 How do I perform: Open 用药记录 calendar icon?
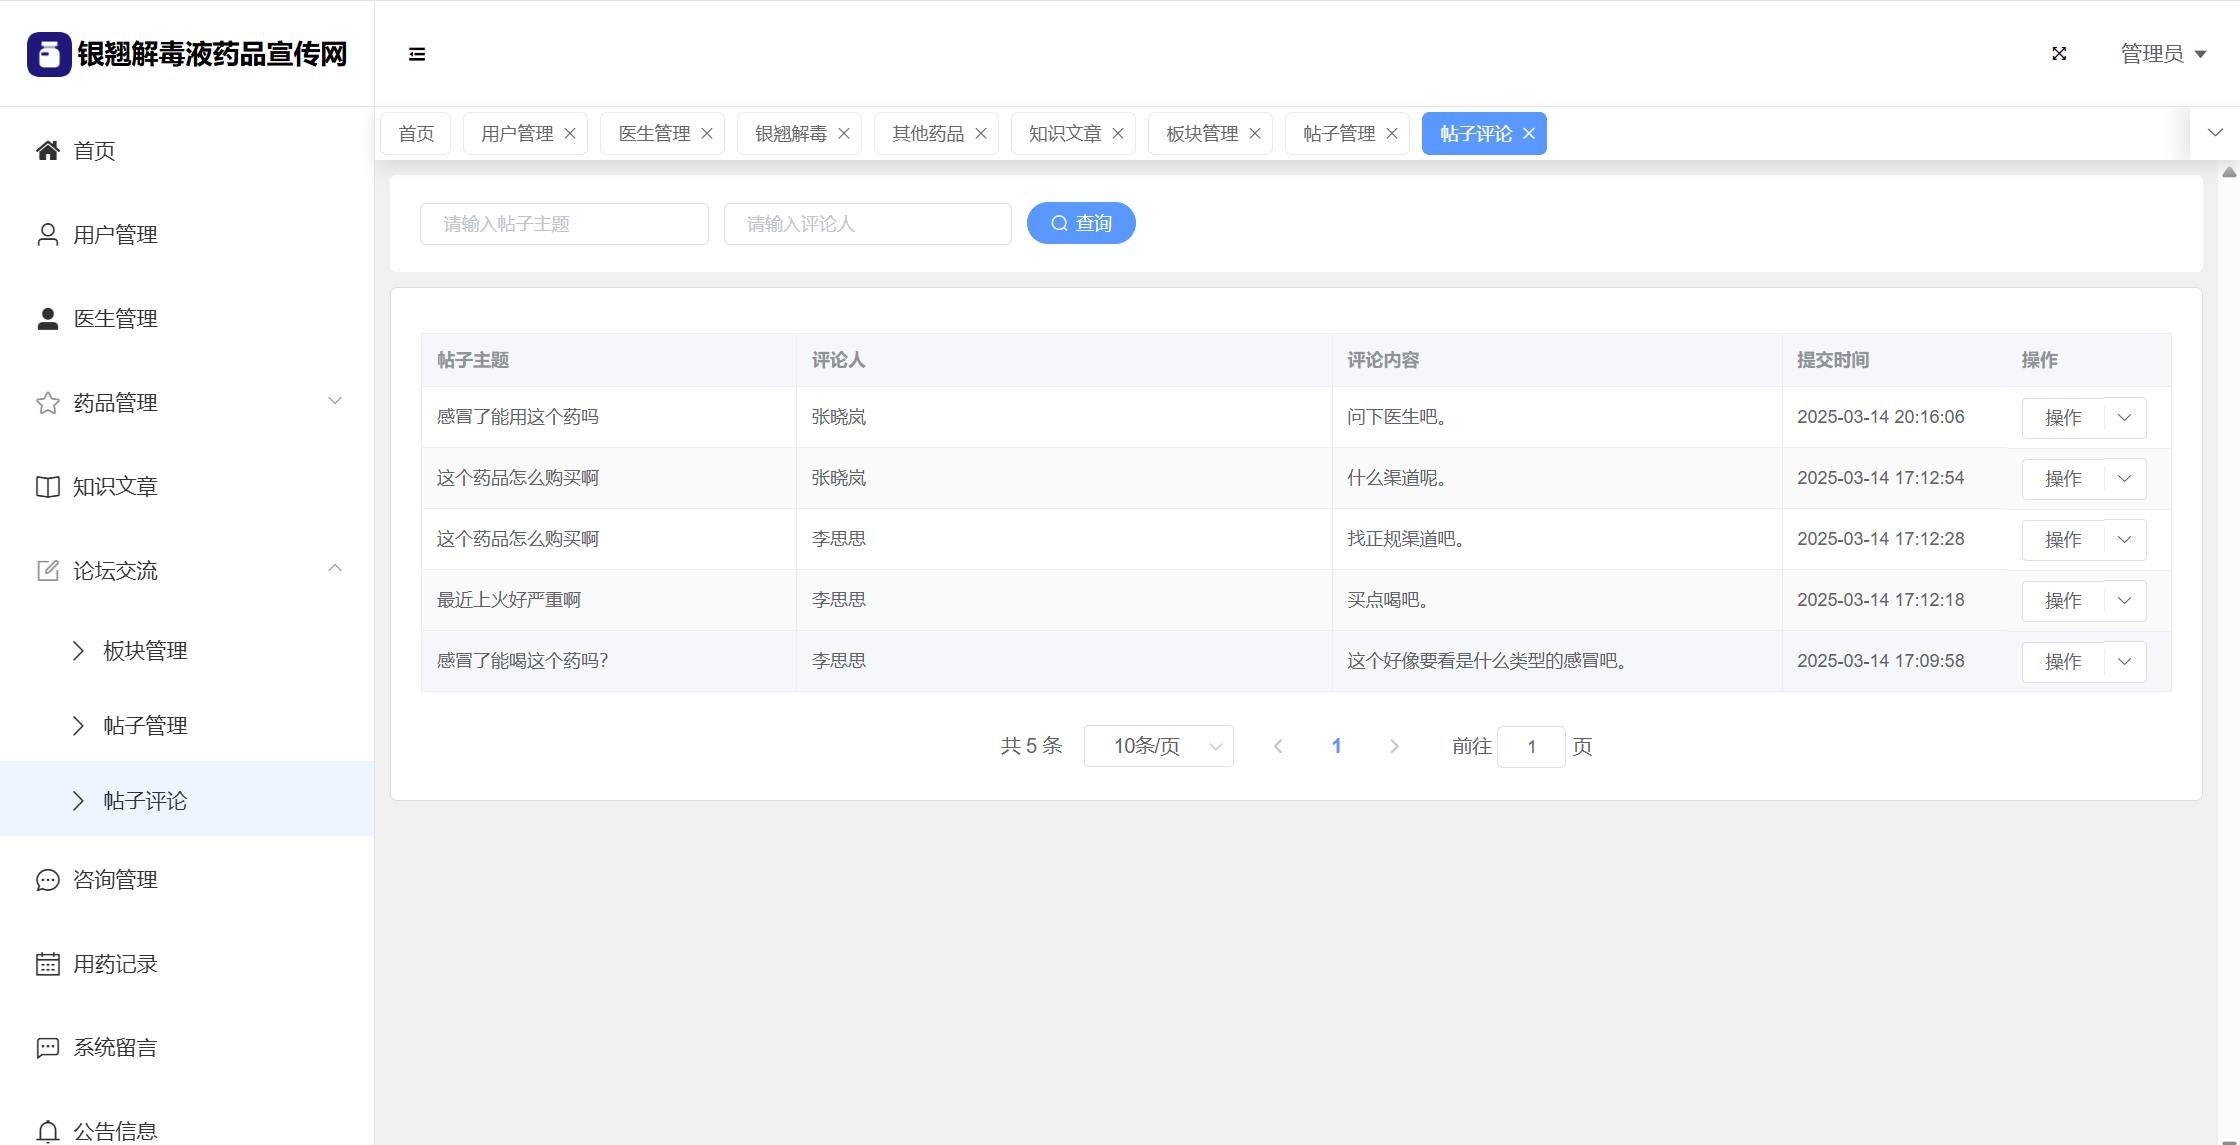47,964
